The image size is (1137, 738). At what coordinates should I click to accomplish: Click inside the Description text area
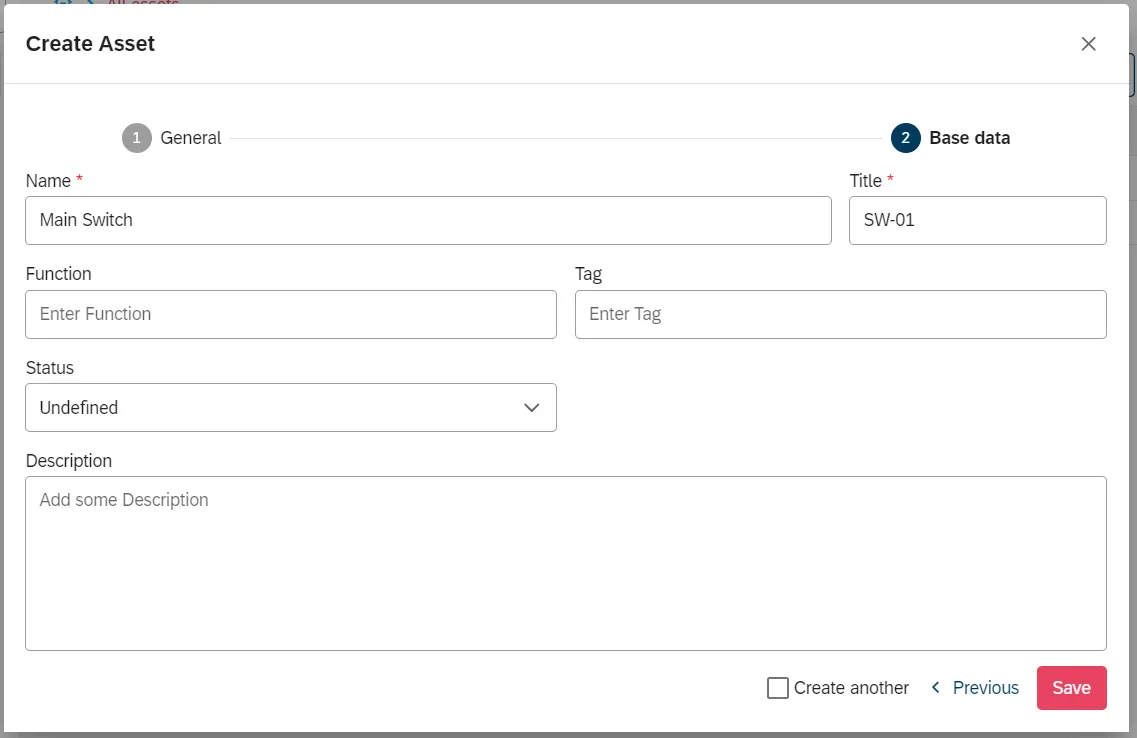point(566,563)
